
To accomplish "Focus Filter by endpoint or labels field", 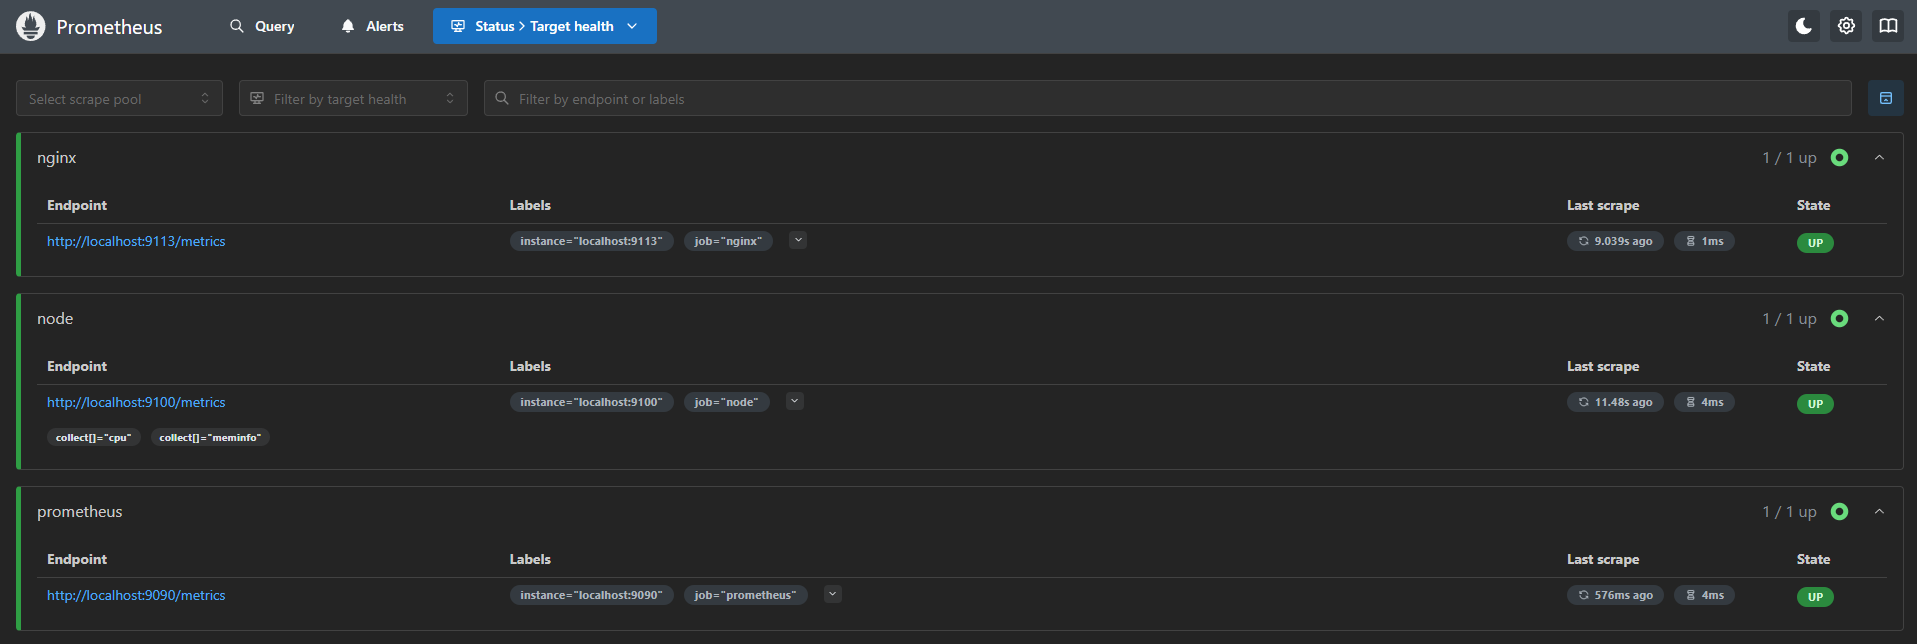I will pos(1168,98).
